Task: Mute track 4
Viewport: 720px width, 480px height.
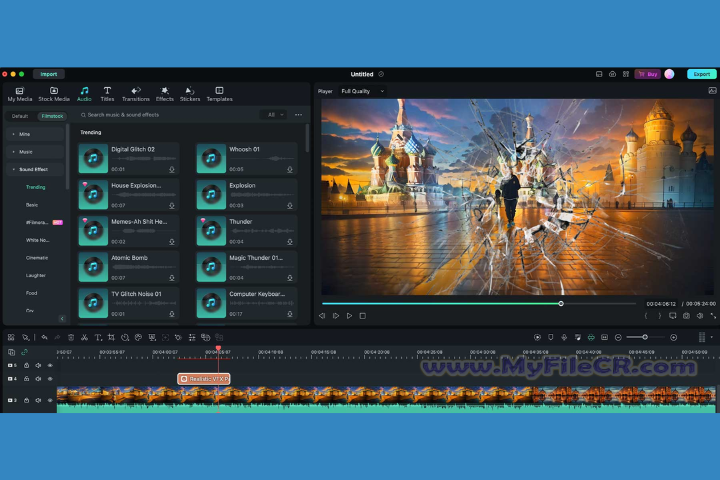Action: tap(39, 379)
